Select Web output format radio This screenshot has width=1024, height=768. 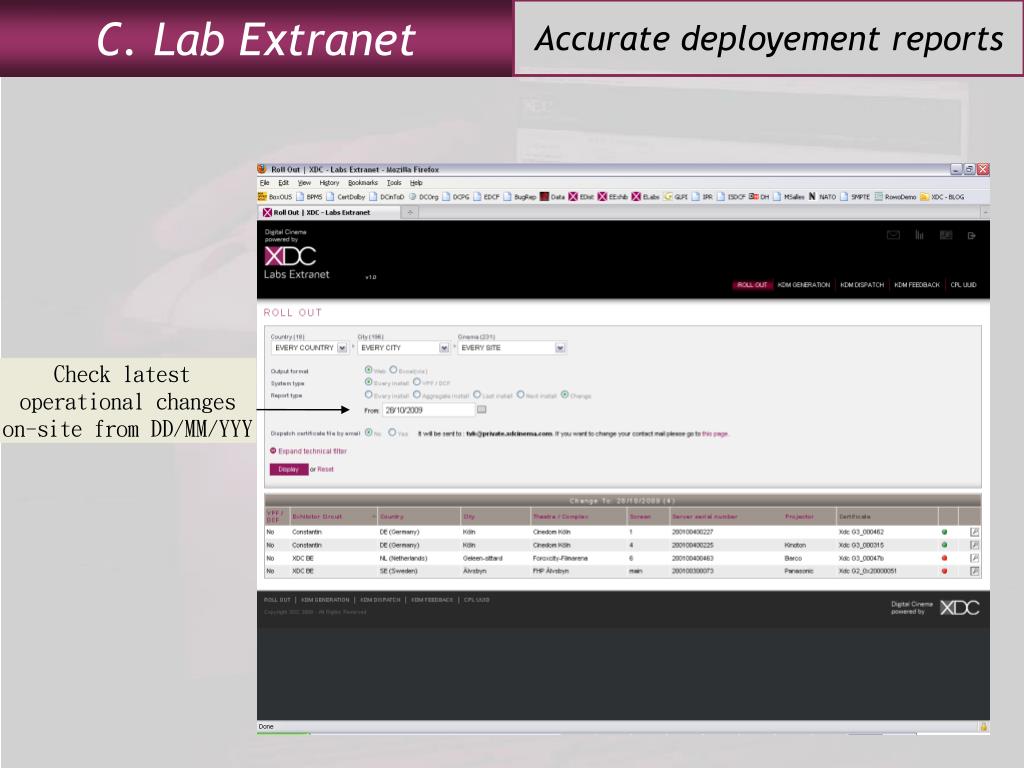coord(368,370)
